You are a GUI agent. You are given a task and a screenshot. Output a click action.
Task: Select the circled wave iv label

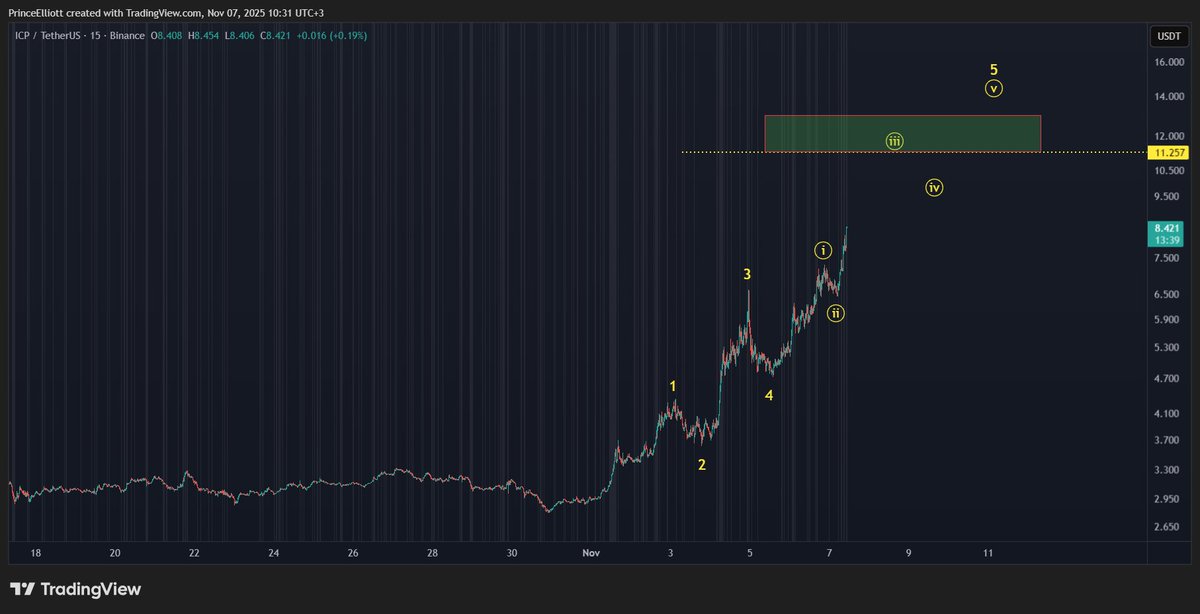click(934, 187)
